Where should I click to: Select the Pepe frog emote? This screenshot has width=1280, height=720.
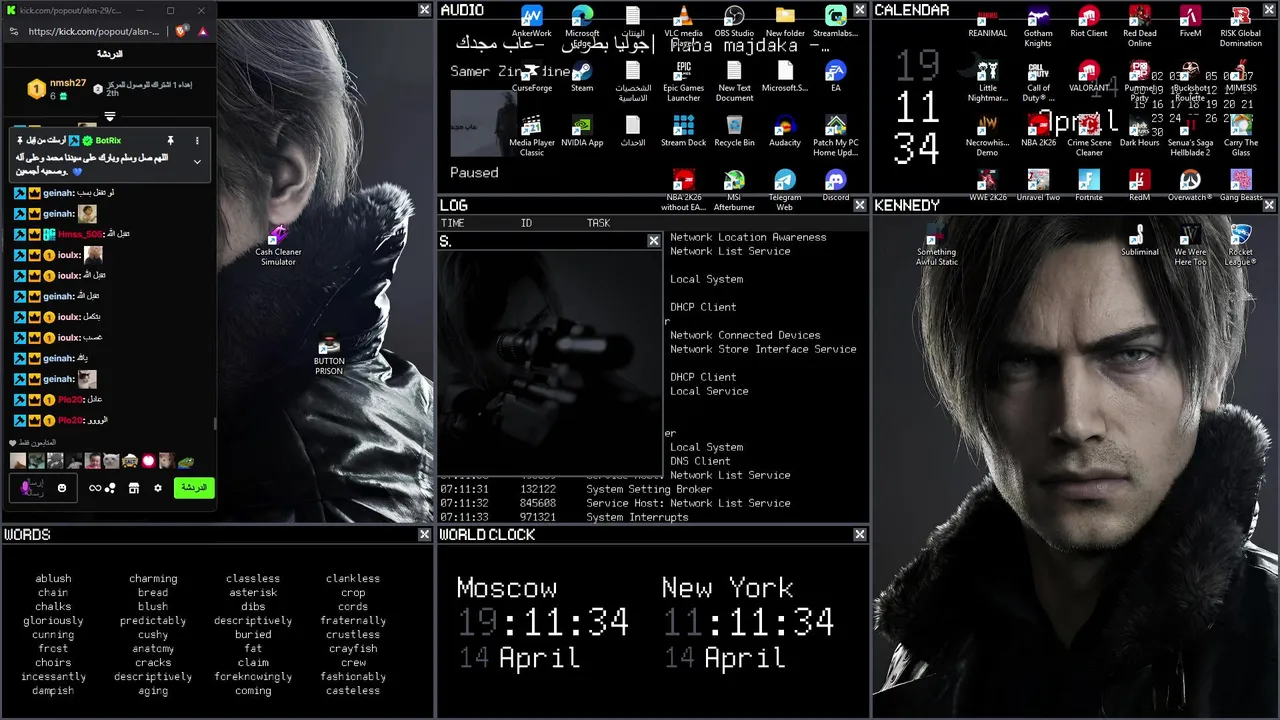(185, 461)
